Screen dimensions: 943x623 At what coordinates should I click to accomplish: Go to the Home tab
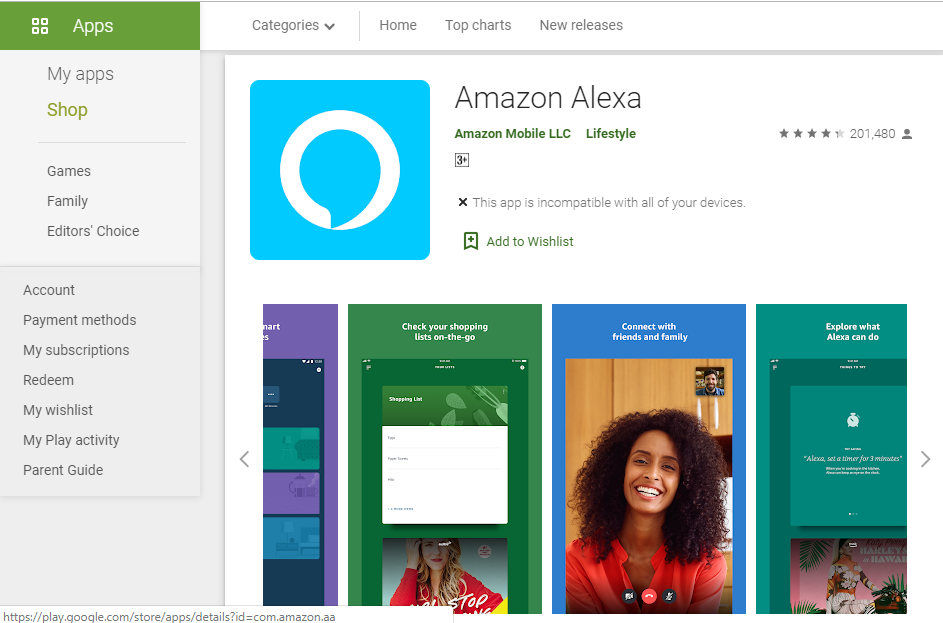point(398,25)
